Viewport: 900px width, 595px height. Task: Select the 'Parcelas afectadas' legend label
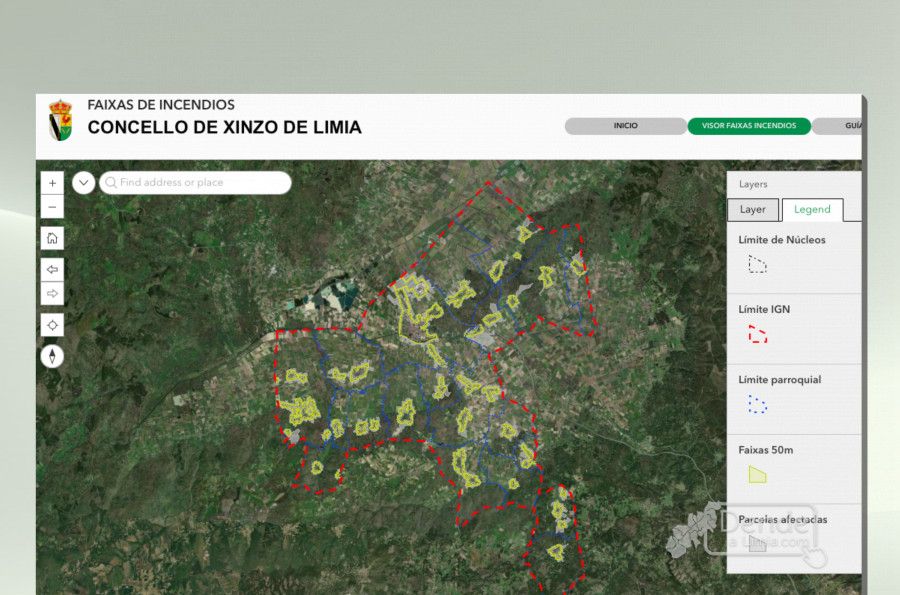(x=782, y=519)
